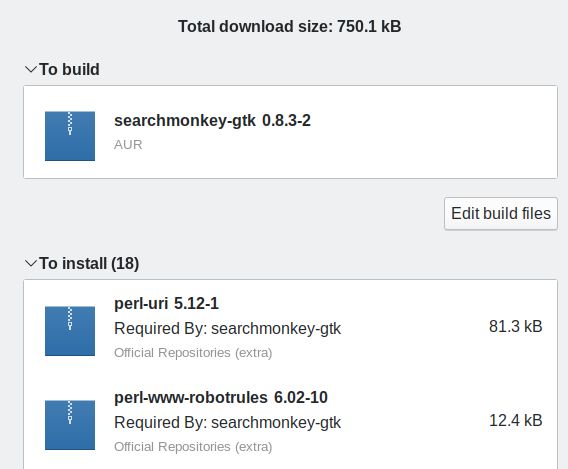Select the perl-uri package name
The height and width of the screenshot is (469, 568).
click(x=141, y=303)
